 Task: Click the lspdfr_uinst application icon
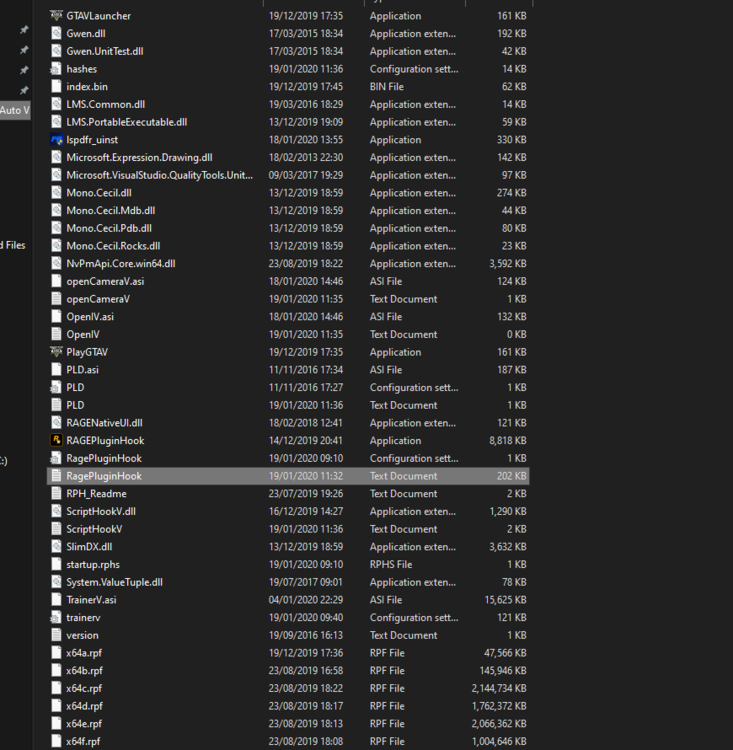56,140
